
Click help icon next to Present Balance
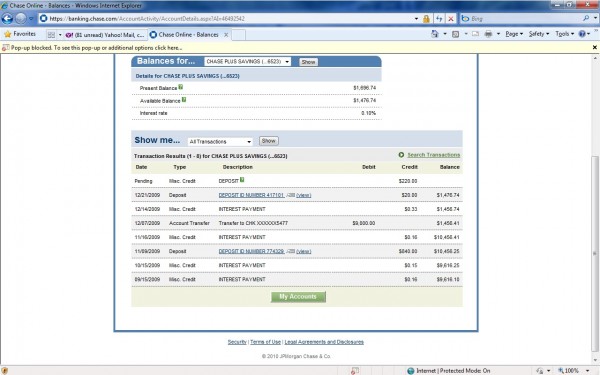[x=181, y=87]
